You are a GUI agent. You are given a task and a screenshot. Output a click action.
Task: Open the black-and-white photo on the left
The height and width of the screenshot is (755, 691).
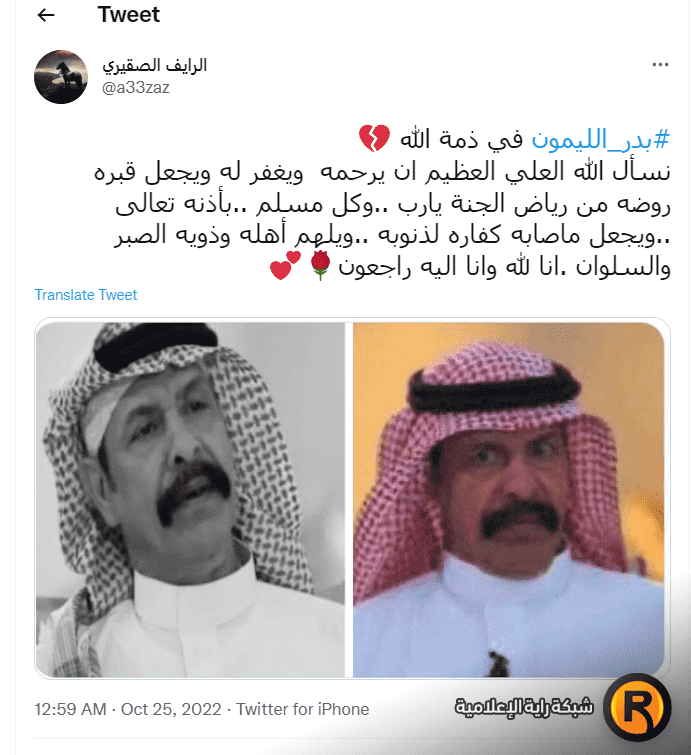pos(190,499)
